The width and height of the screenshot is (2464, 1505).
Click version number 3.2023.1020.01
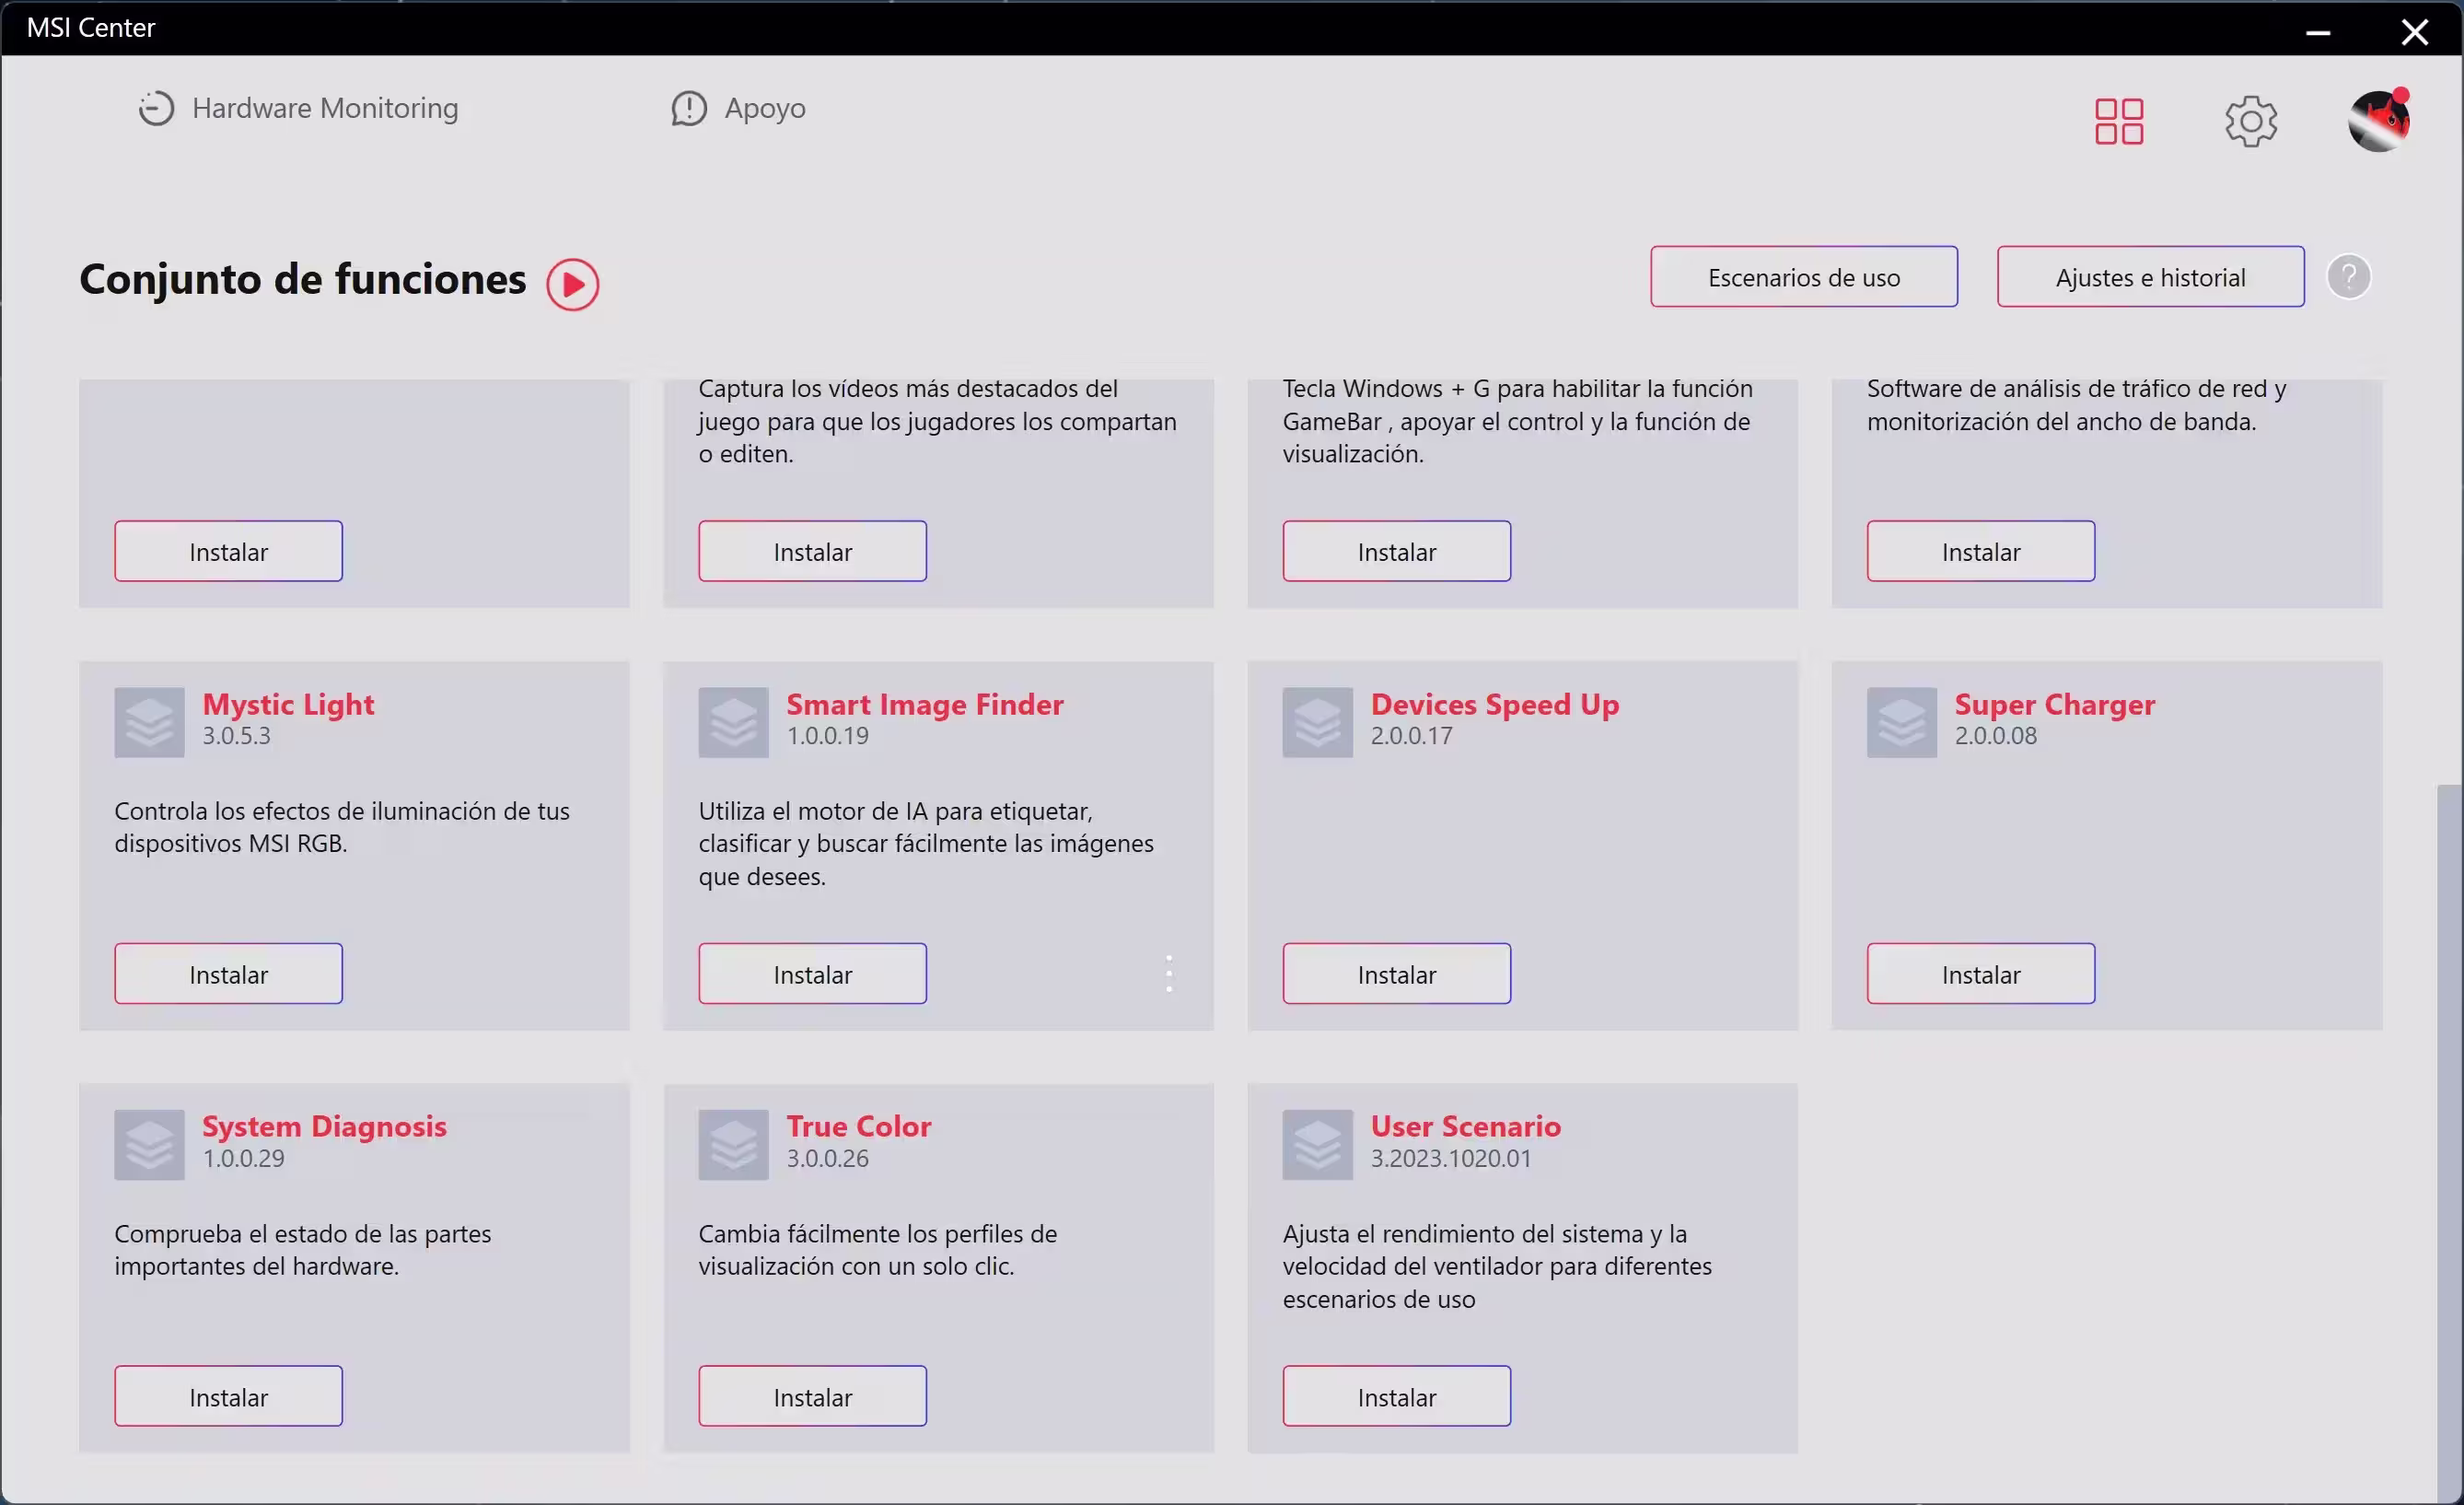point(1451,1159)
